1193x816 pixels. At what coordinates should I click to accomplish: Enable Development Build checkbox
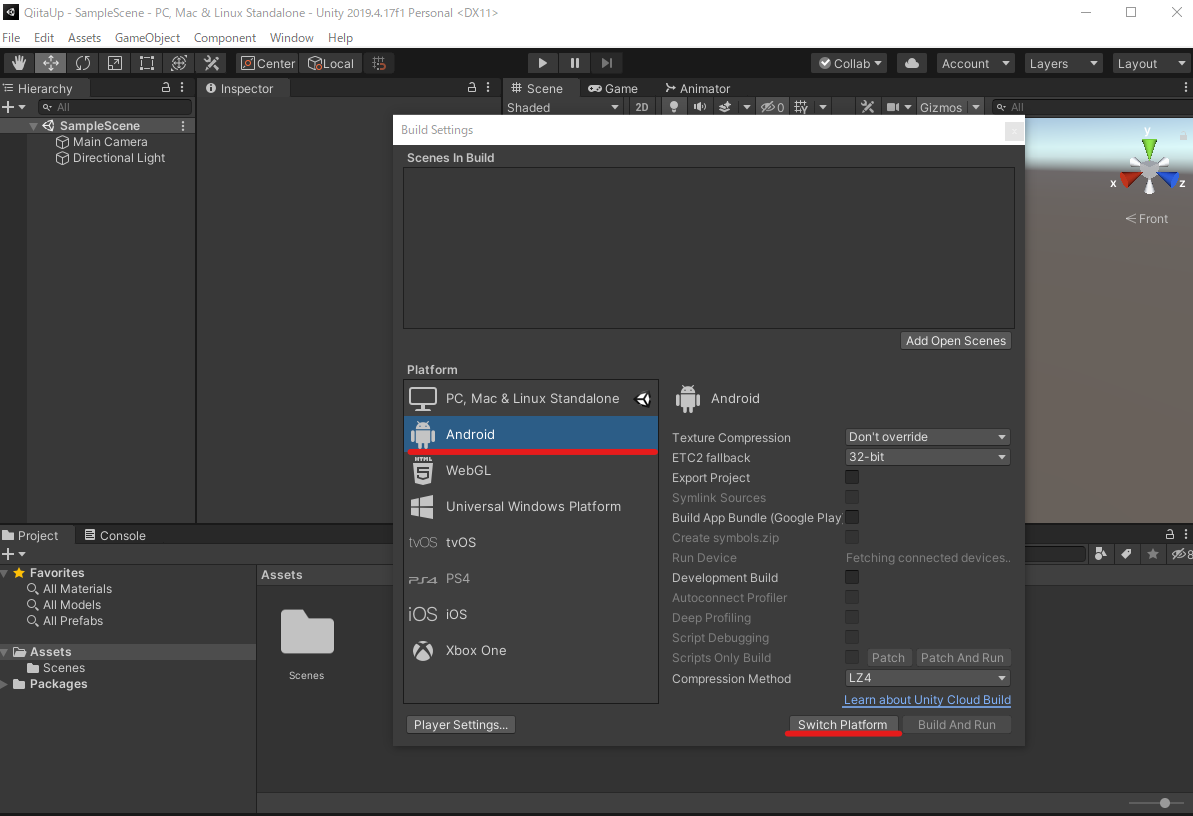[852, 577]
